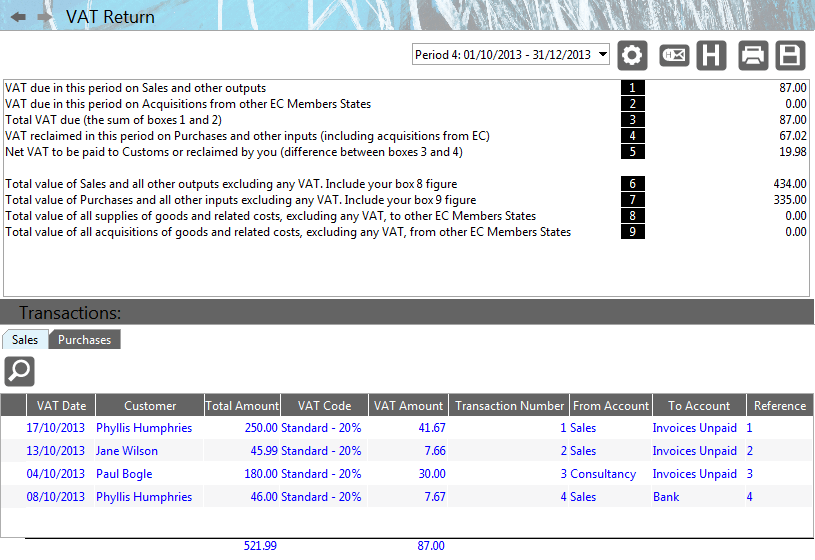Click customer Paul Bogle
This screenshot has width=815, height=560.
(x=124, y=474)
